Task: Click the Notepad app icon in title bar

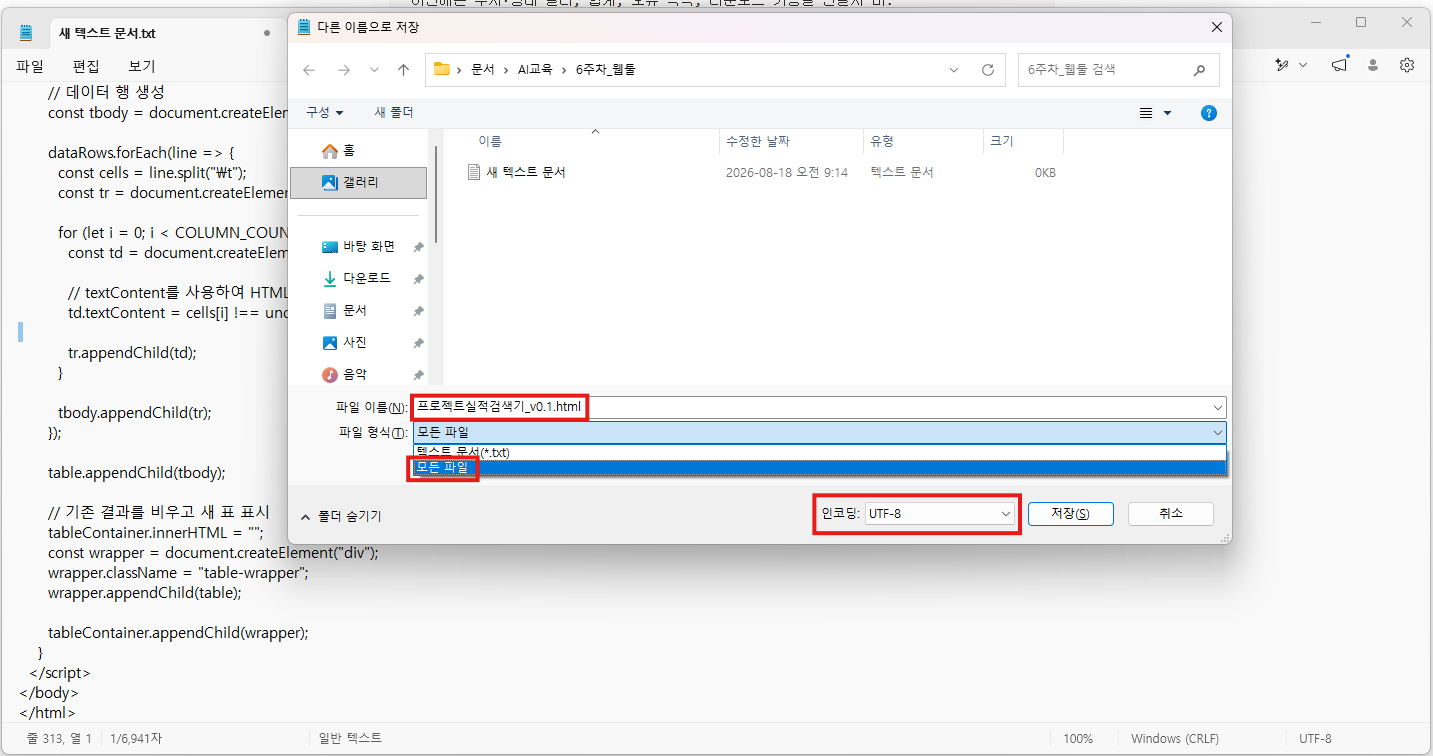Action: (26, 33)
